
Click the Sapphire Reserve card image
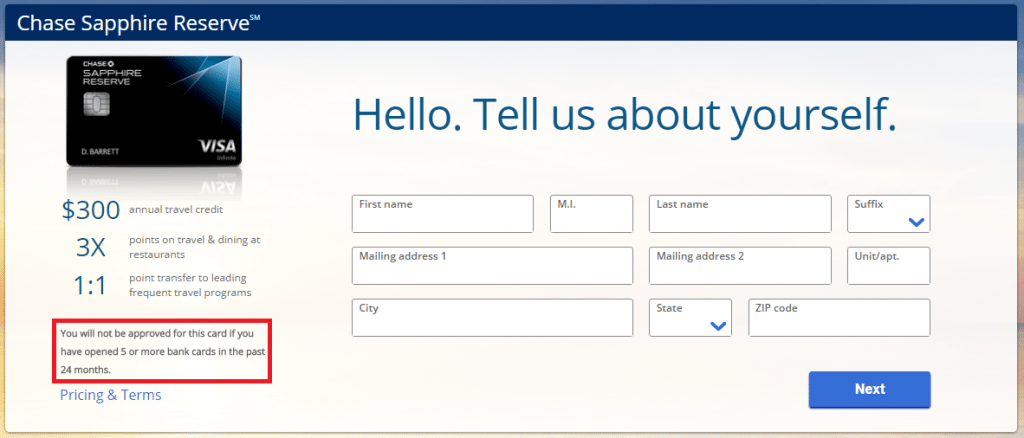(154, 110)
